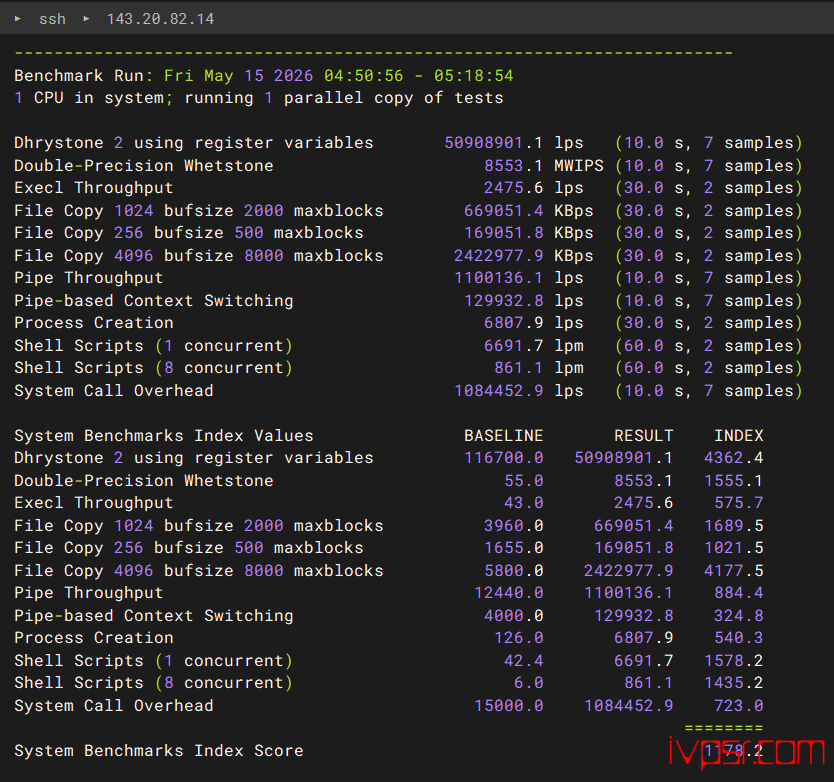Click File Copy 4096 index 4177.5

pos(733,571)
